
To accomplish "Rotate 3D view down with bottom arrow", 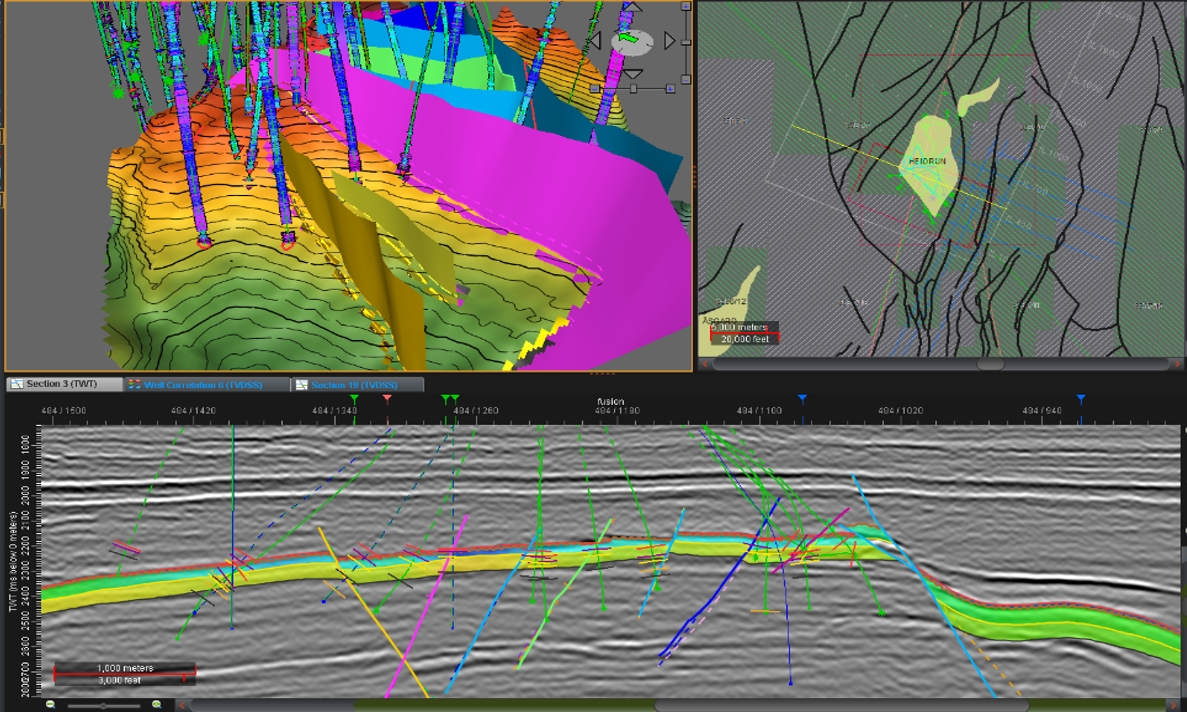I will click(x=632, y=73).
